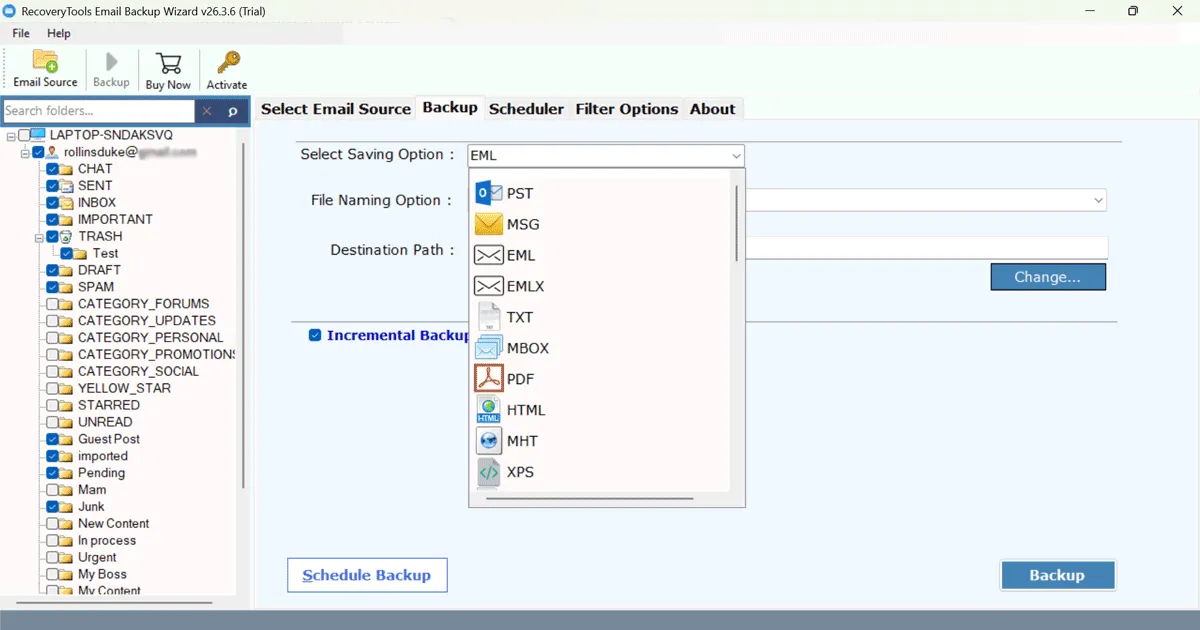Start backup with bottom-right Backup button

click(1057, 575)
